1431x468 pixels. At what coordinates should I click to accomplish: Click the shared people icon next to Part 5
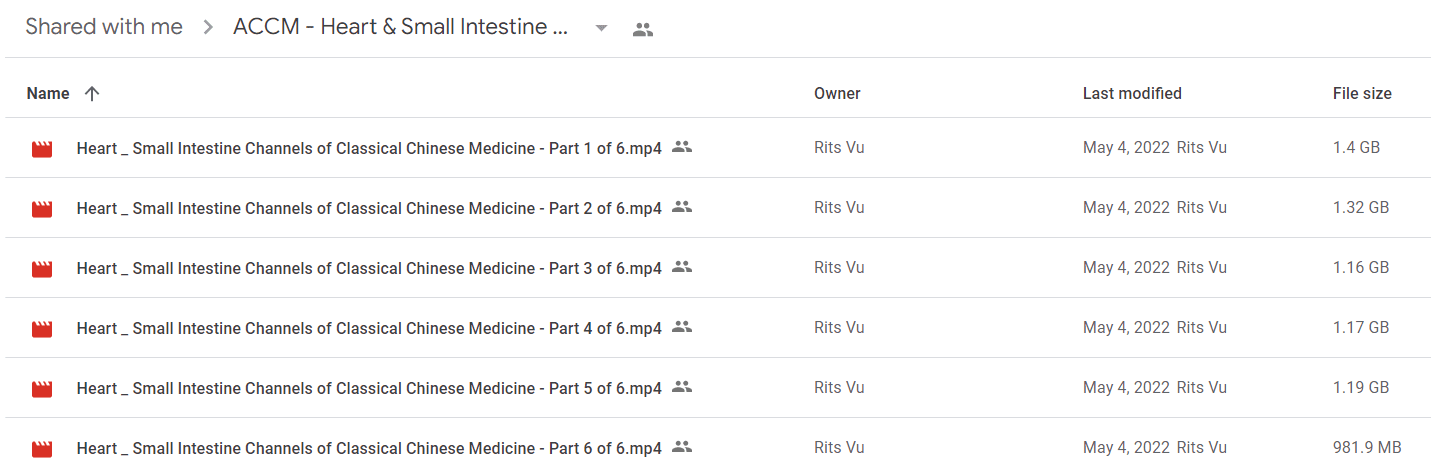click(682, 387)
